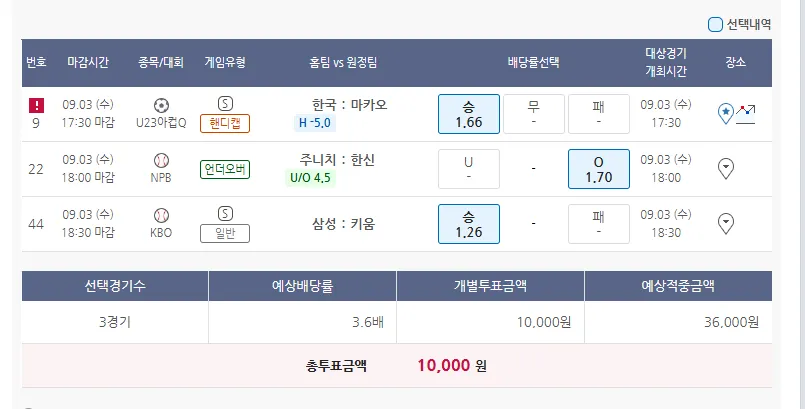Click the S badge icon on match 9
The width and height of the screenshot is (805, 409).
[x=225, y=103]
